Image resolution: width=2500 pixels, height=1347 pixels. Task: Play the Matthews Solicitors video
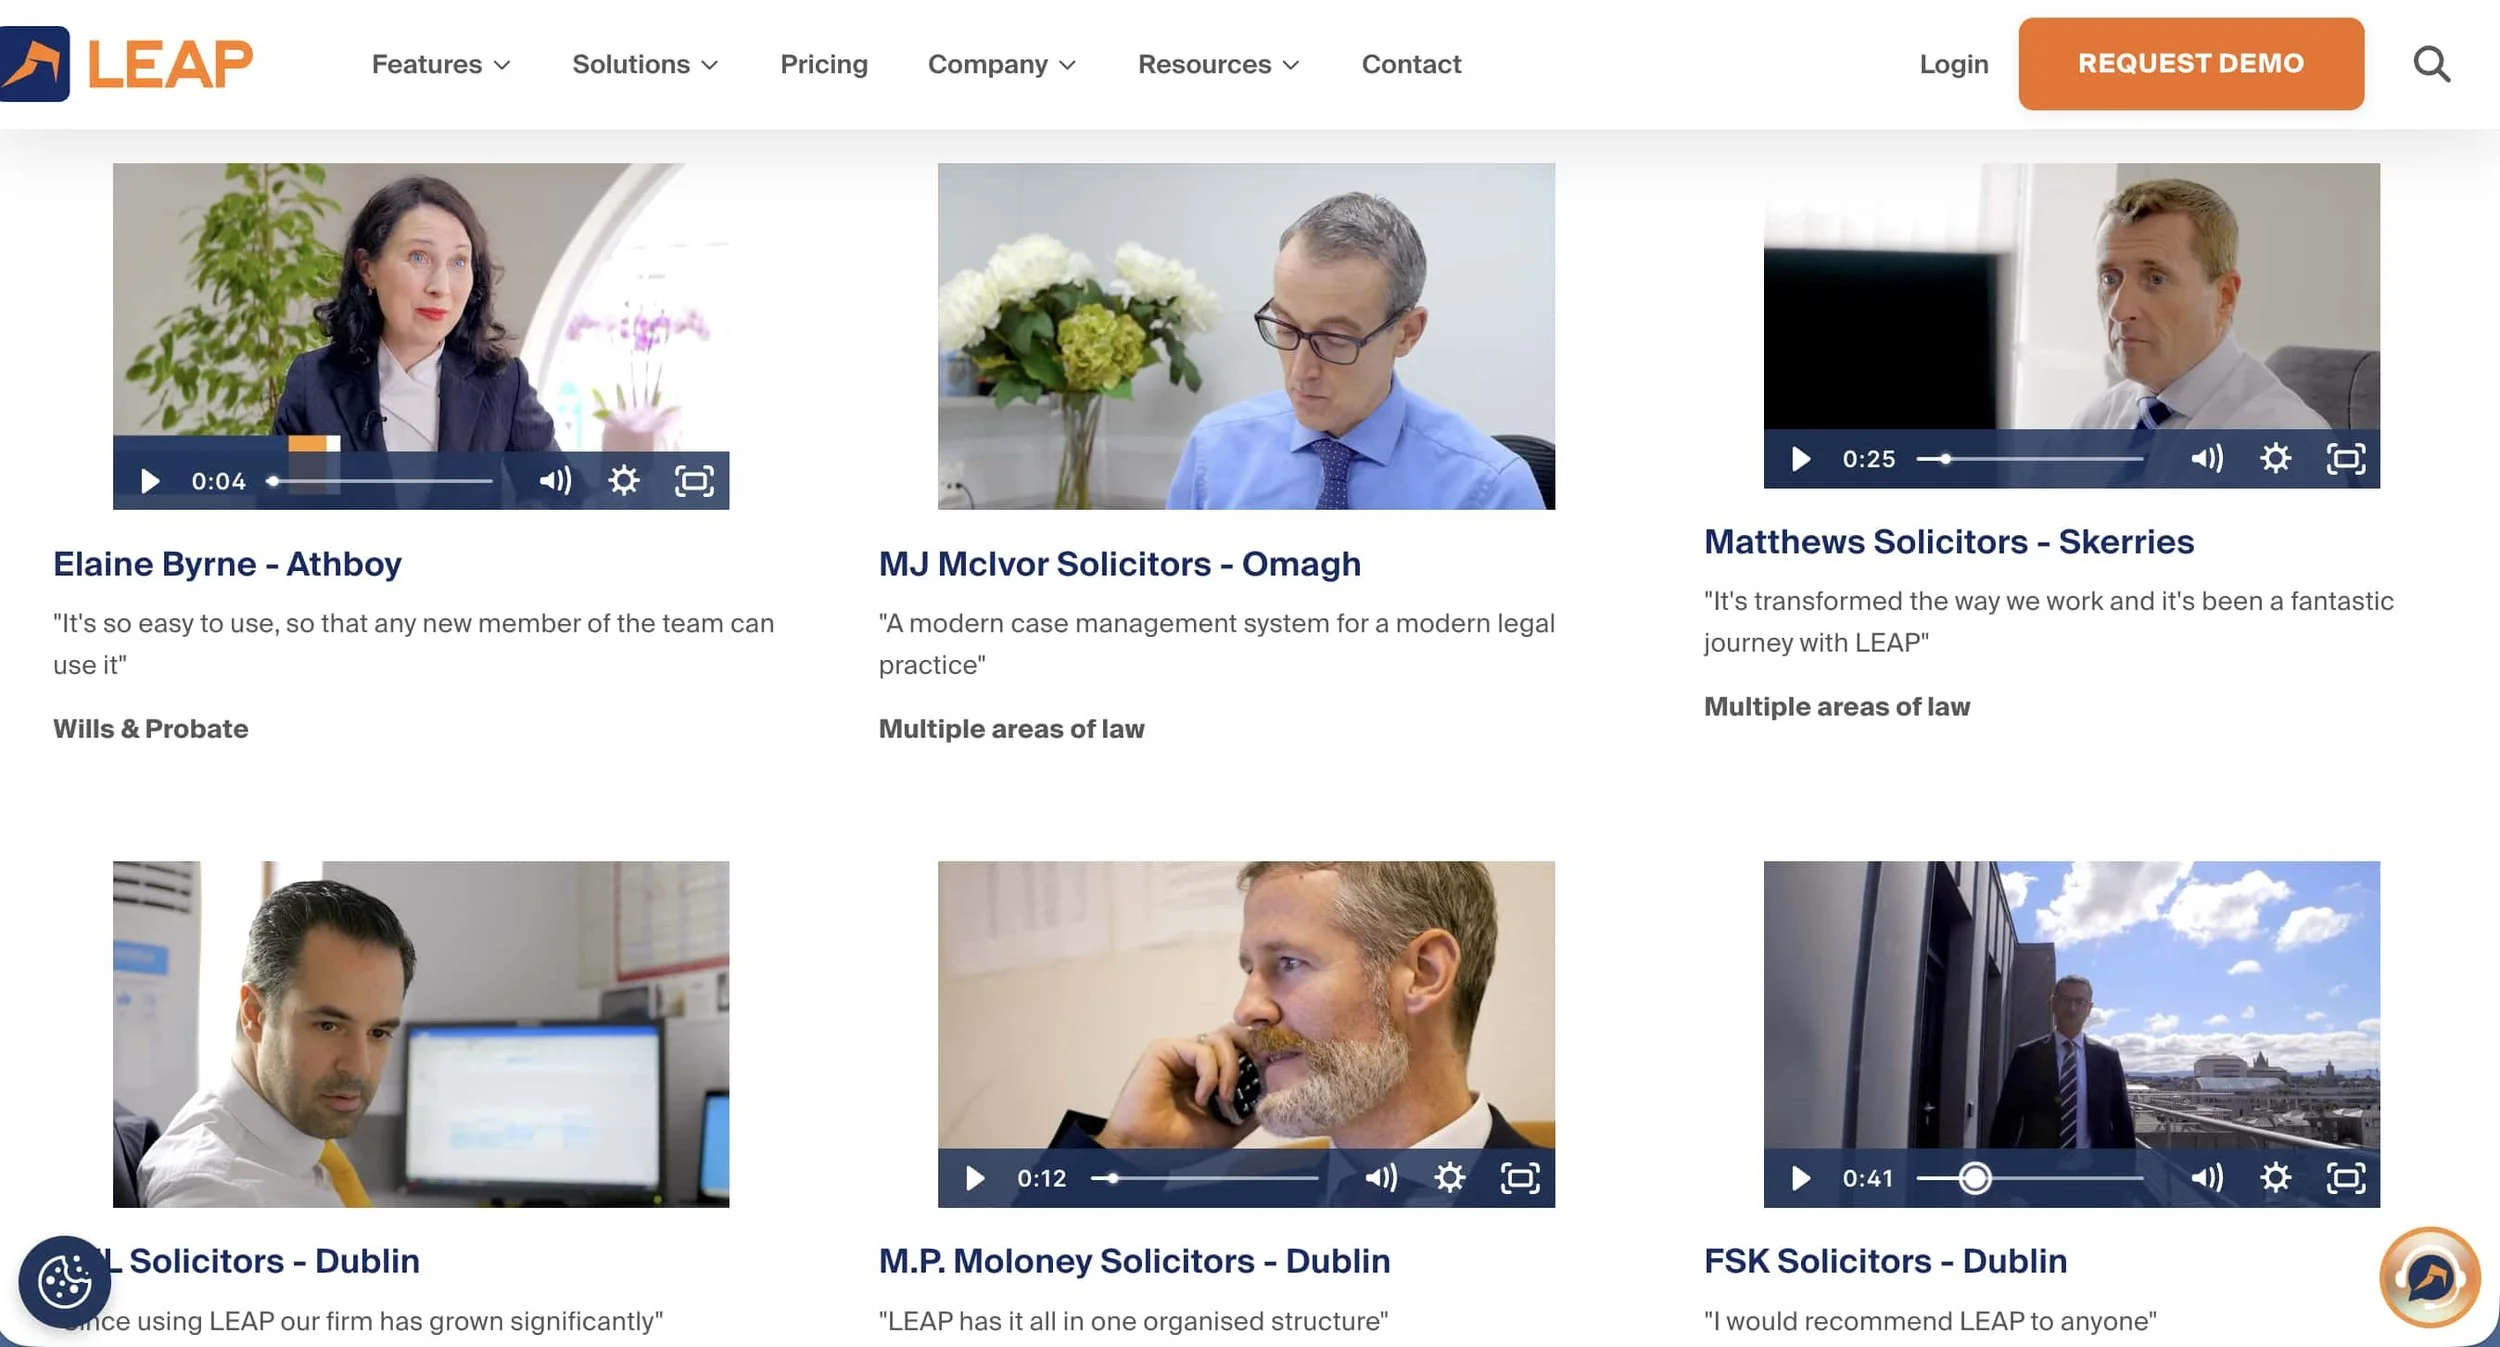(1801, 459)
